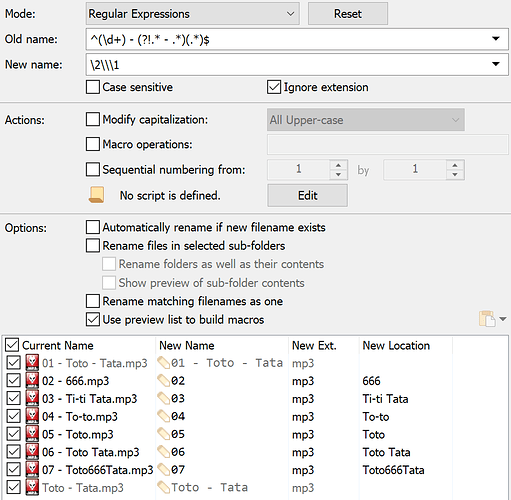
Task: Click the clipboard paste icon
Action: 487,319
